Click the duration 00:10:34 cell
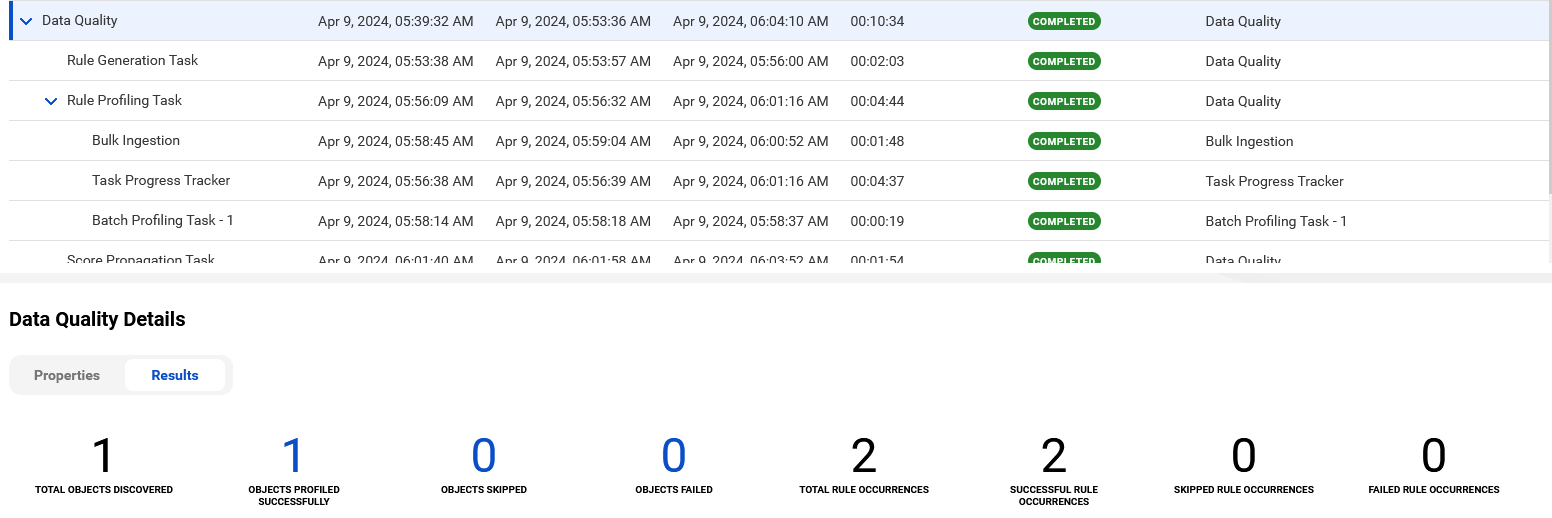The height and width of the screenshot is (518, 1552). click(877, 21)
